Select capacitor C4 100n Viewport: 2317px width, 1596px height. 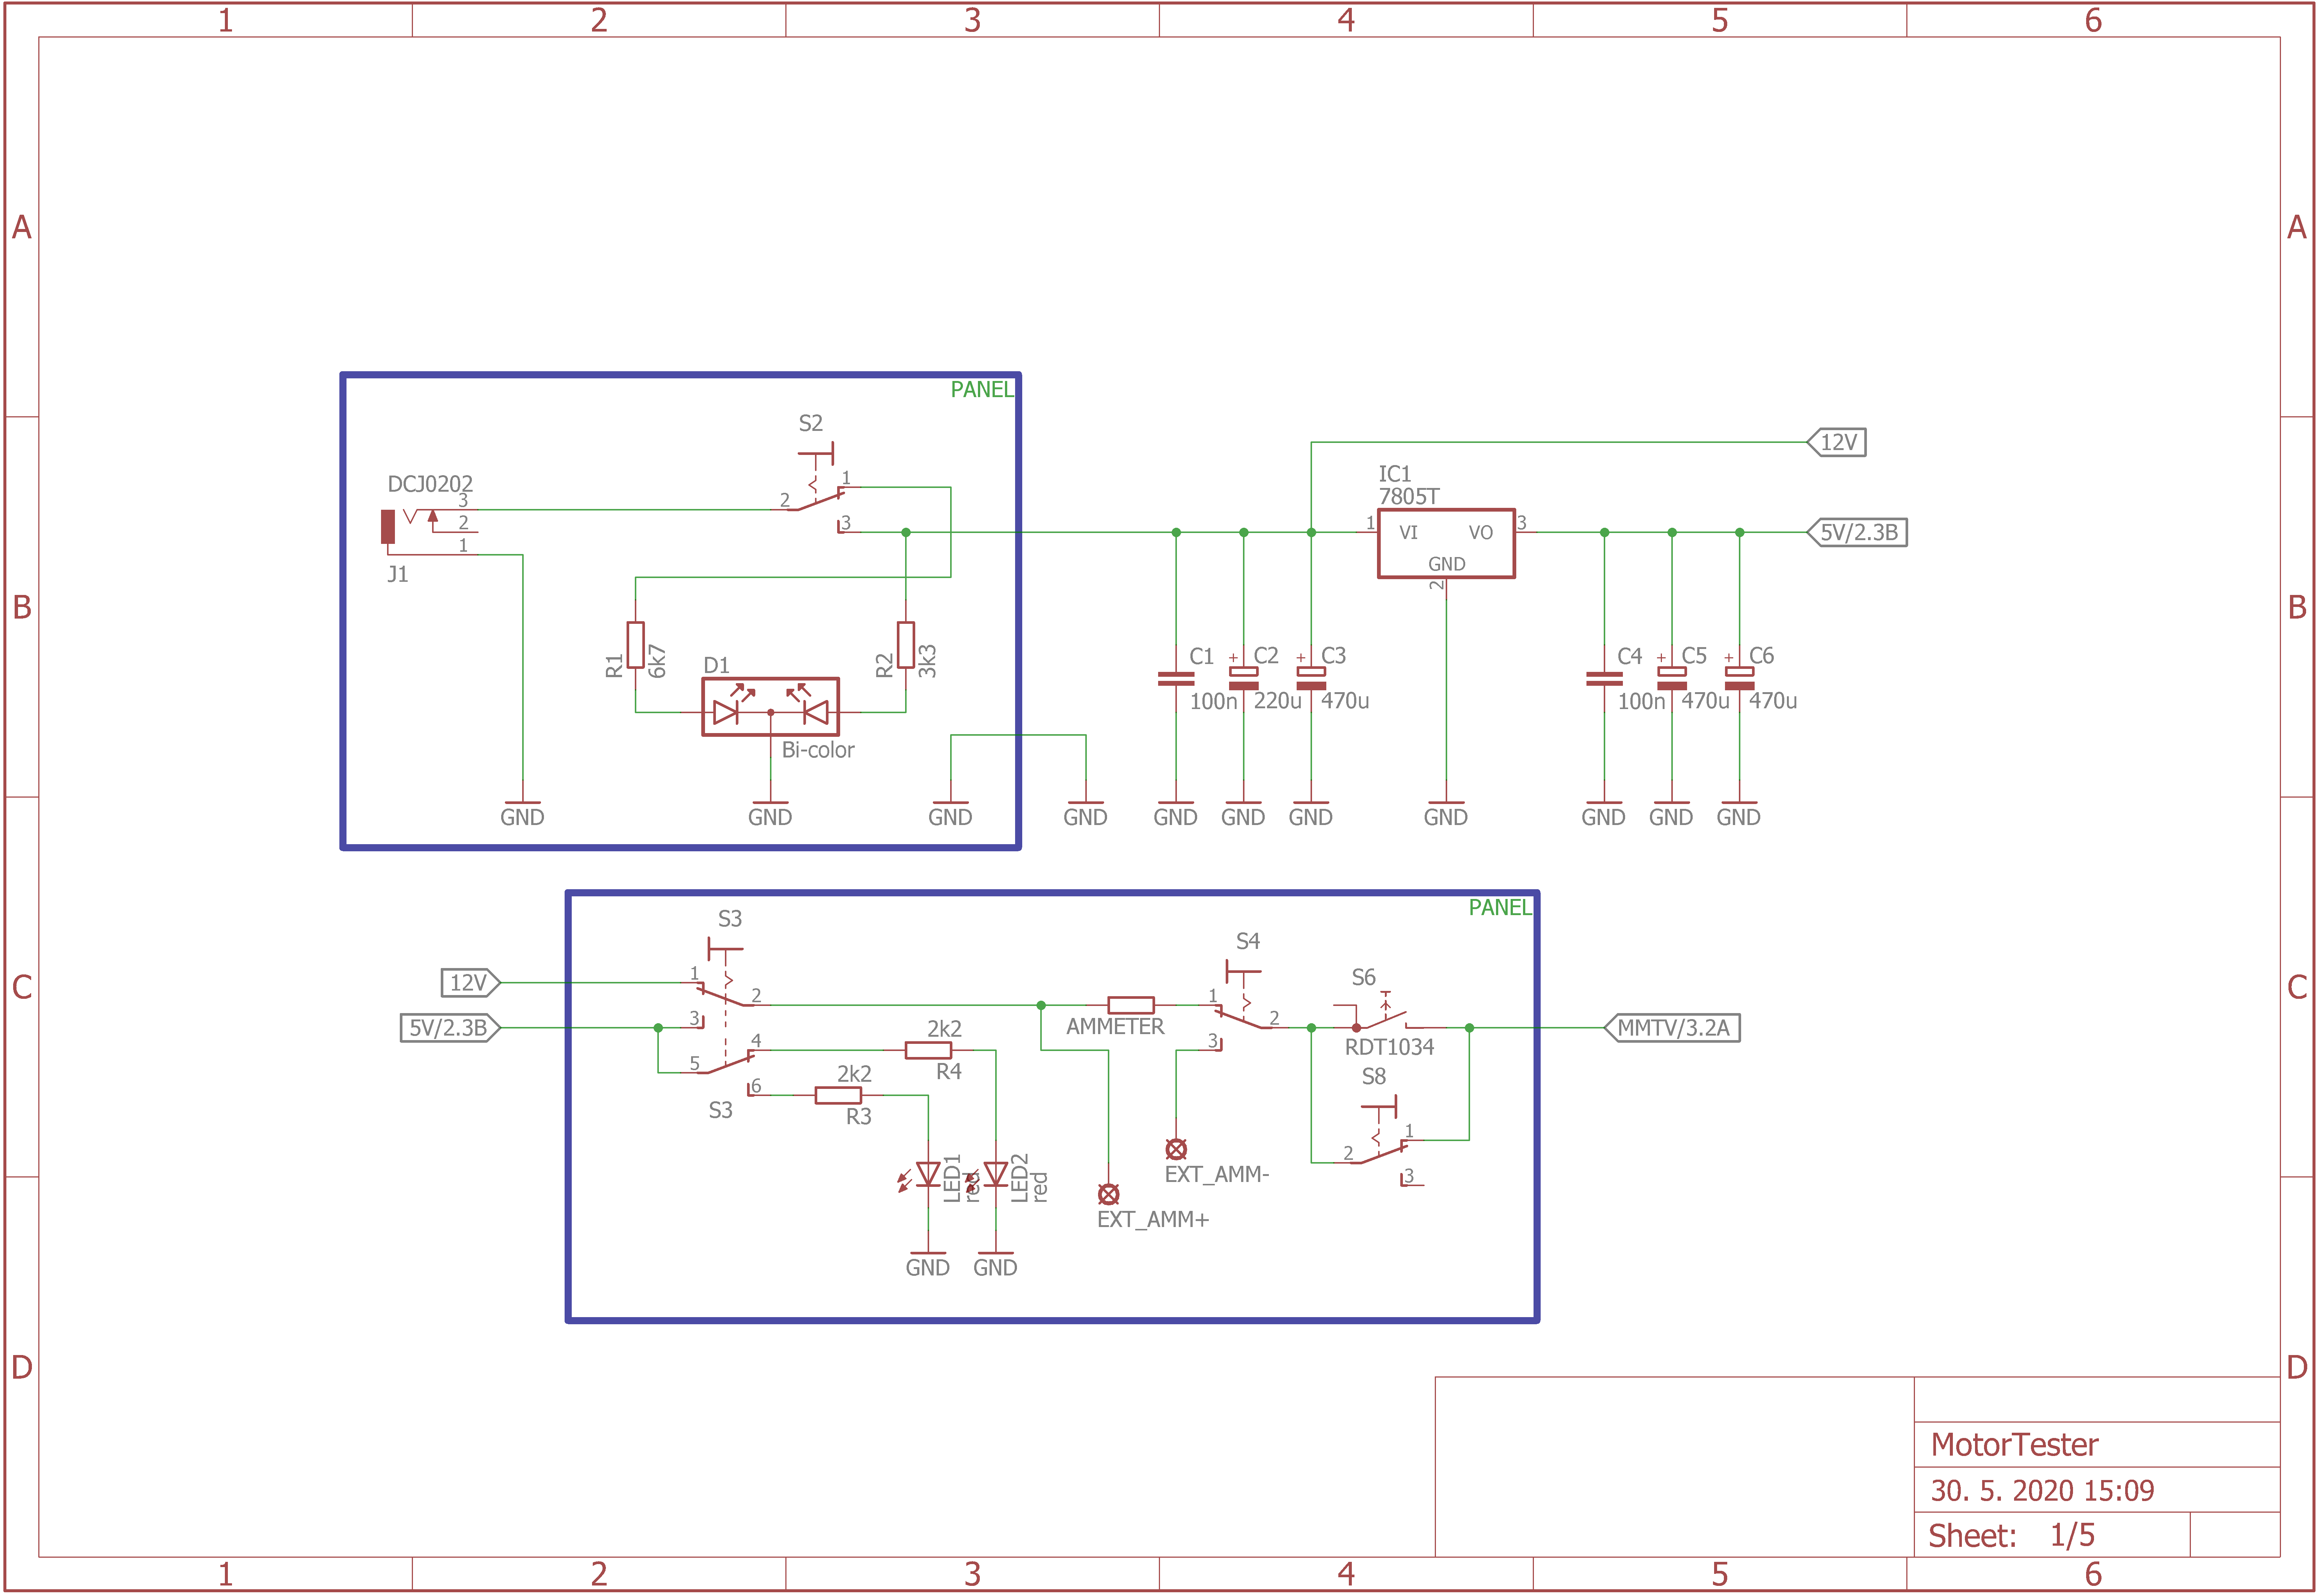(1604, 679)
